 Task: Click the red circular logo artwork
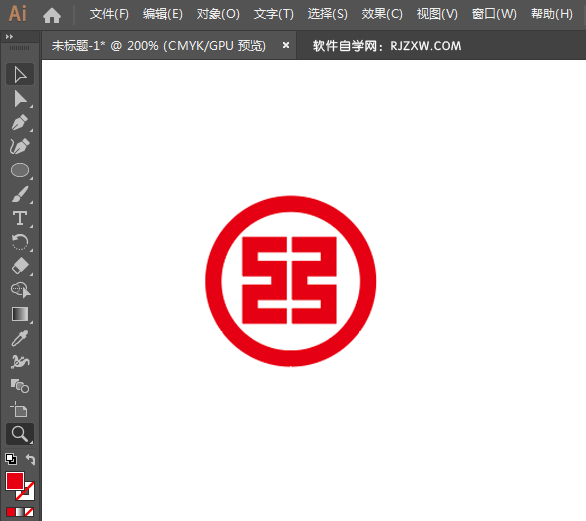pyautogui.click(x=290, y=281)
